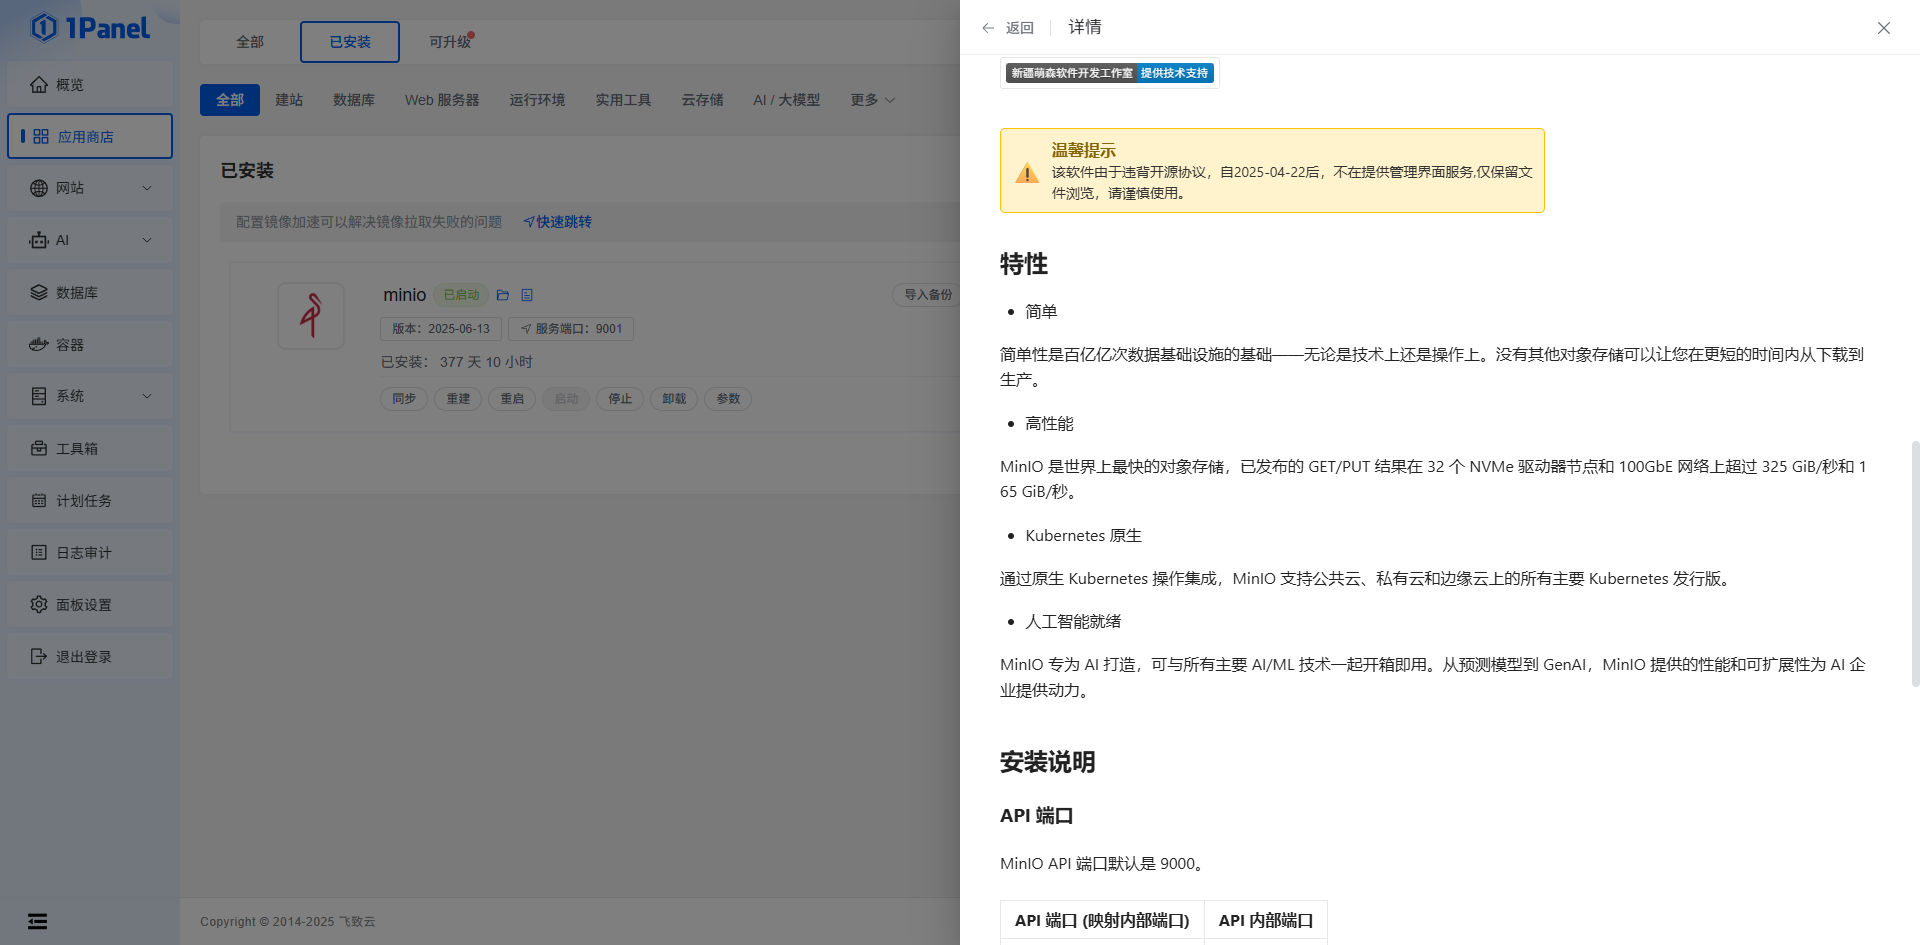
Task: Click the 新疆萌森软件开发工作室 support badge
Action: [1110, 73]
